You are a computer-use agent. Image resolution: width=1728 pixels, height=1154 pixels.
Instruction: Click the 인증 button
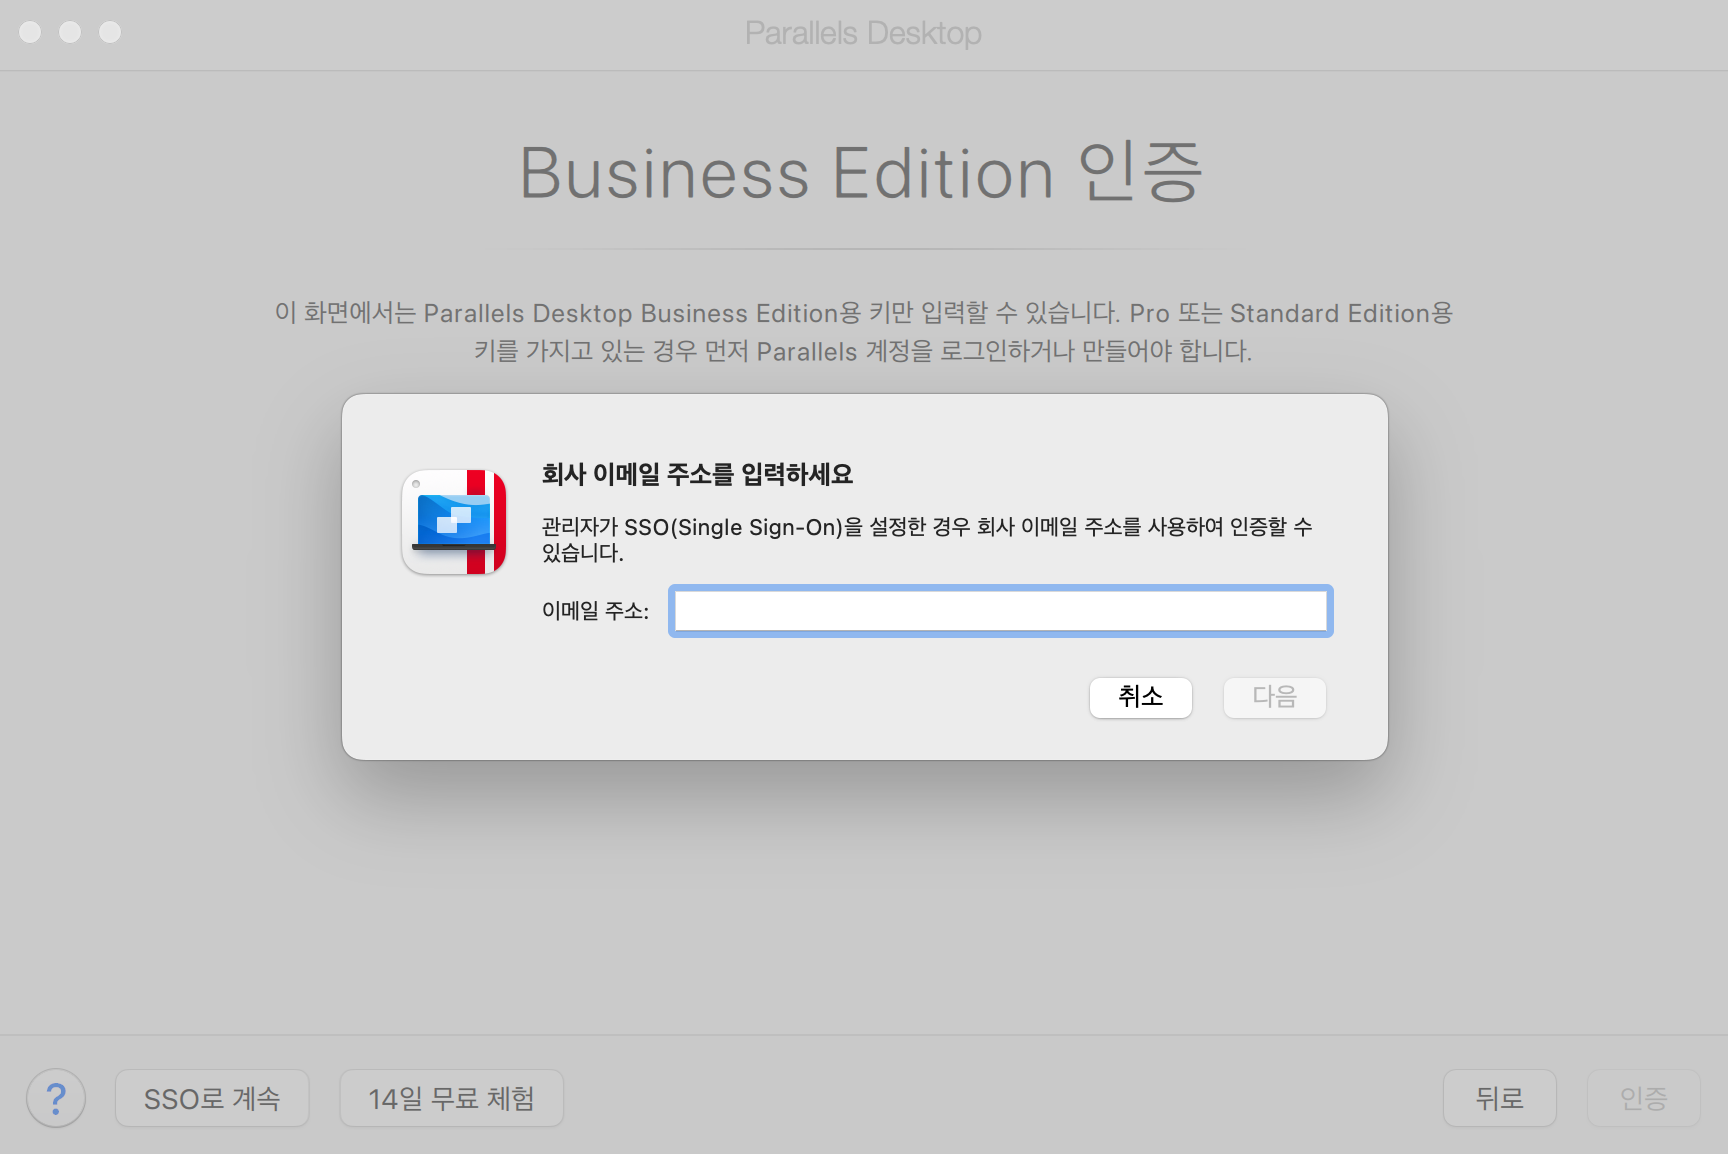click(x=1644, y=1098)
